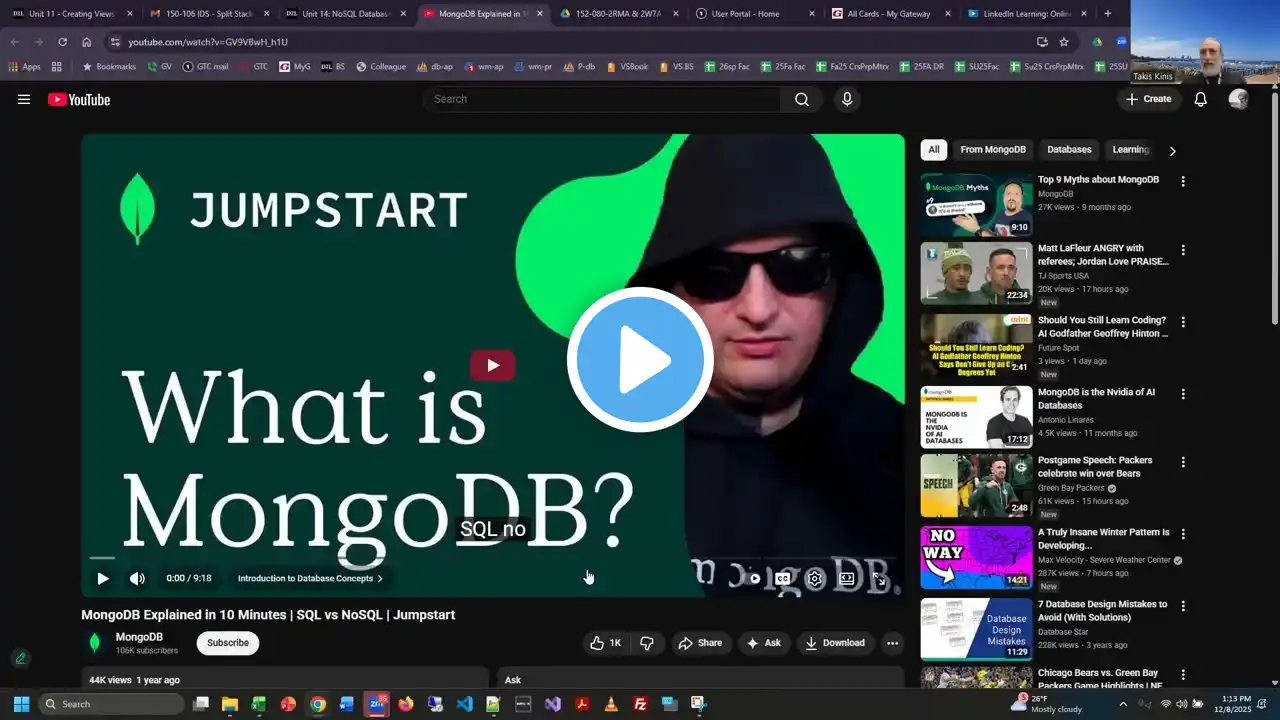Screen dimensions: 1280x720
Task: Click the address bar URL
Action: click(x=208, y=42)
